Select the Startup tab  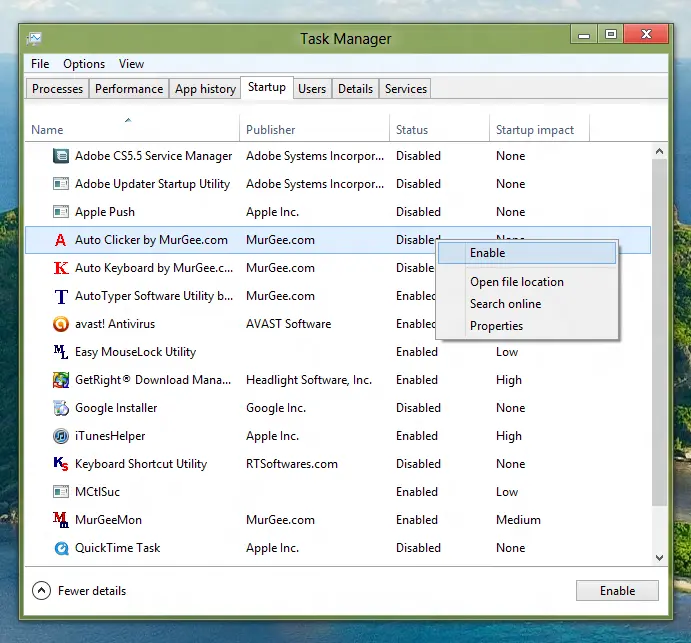[267, 87]
